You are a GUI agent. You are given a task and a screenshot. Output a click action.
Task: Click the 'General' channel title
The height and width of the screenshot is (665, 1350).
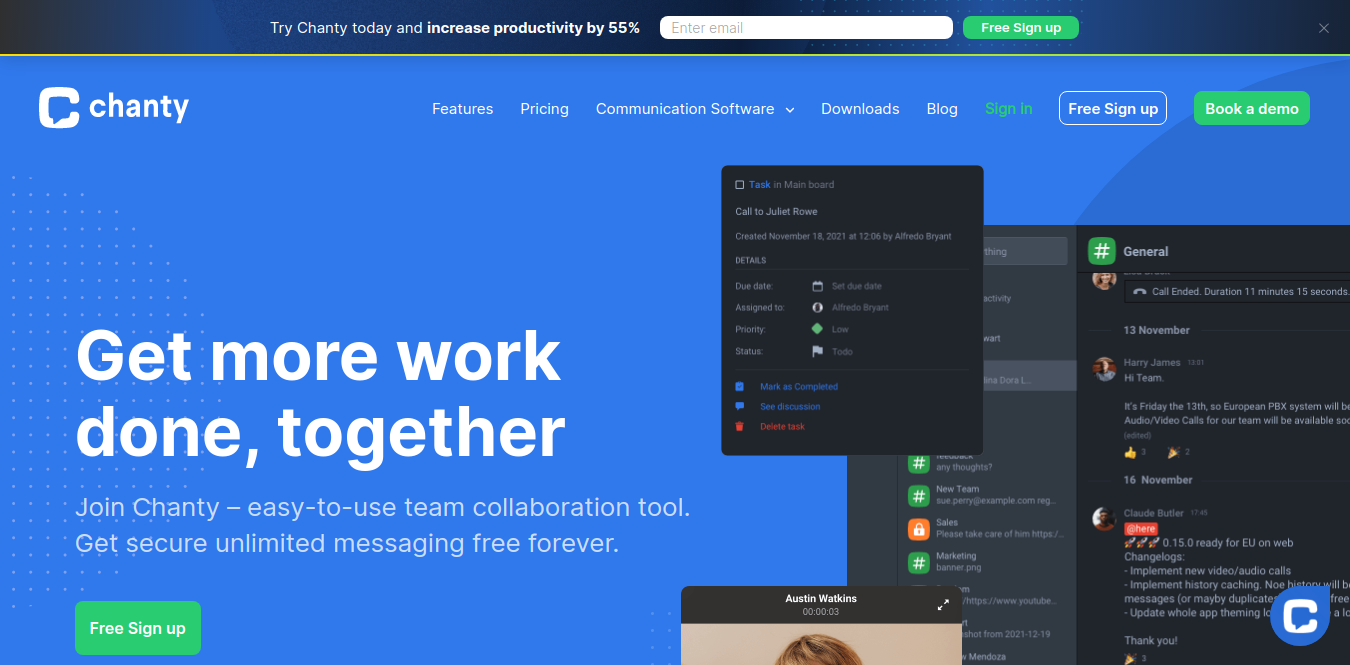click(x=1145, y=251)
